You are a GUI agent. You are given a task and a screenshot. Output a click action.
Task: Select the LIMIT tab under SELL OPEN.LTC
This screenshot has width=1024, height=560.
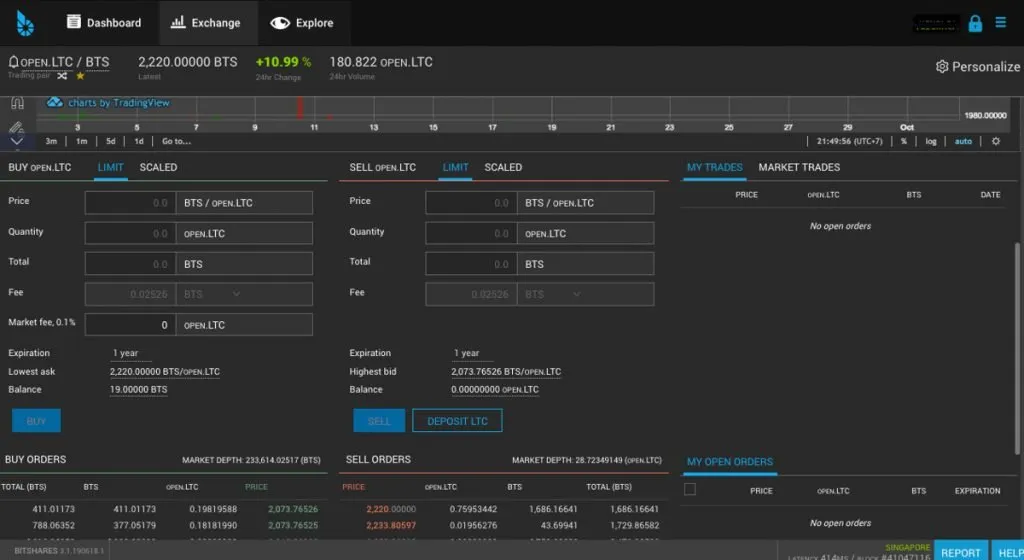(455, 168)
